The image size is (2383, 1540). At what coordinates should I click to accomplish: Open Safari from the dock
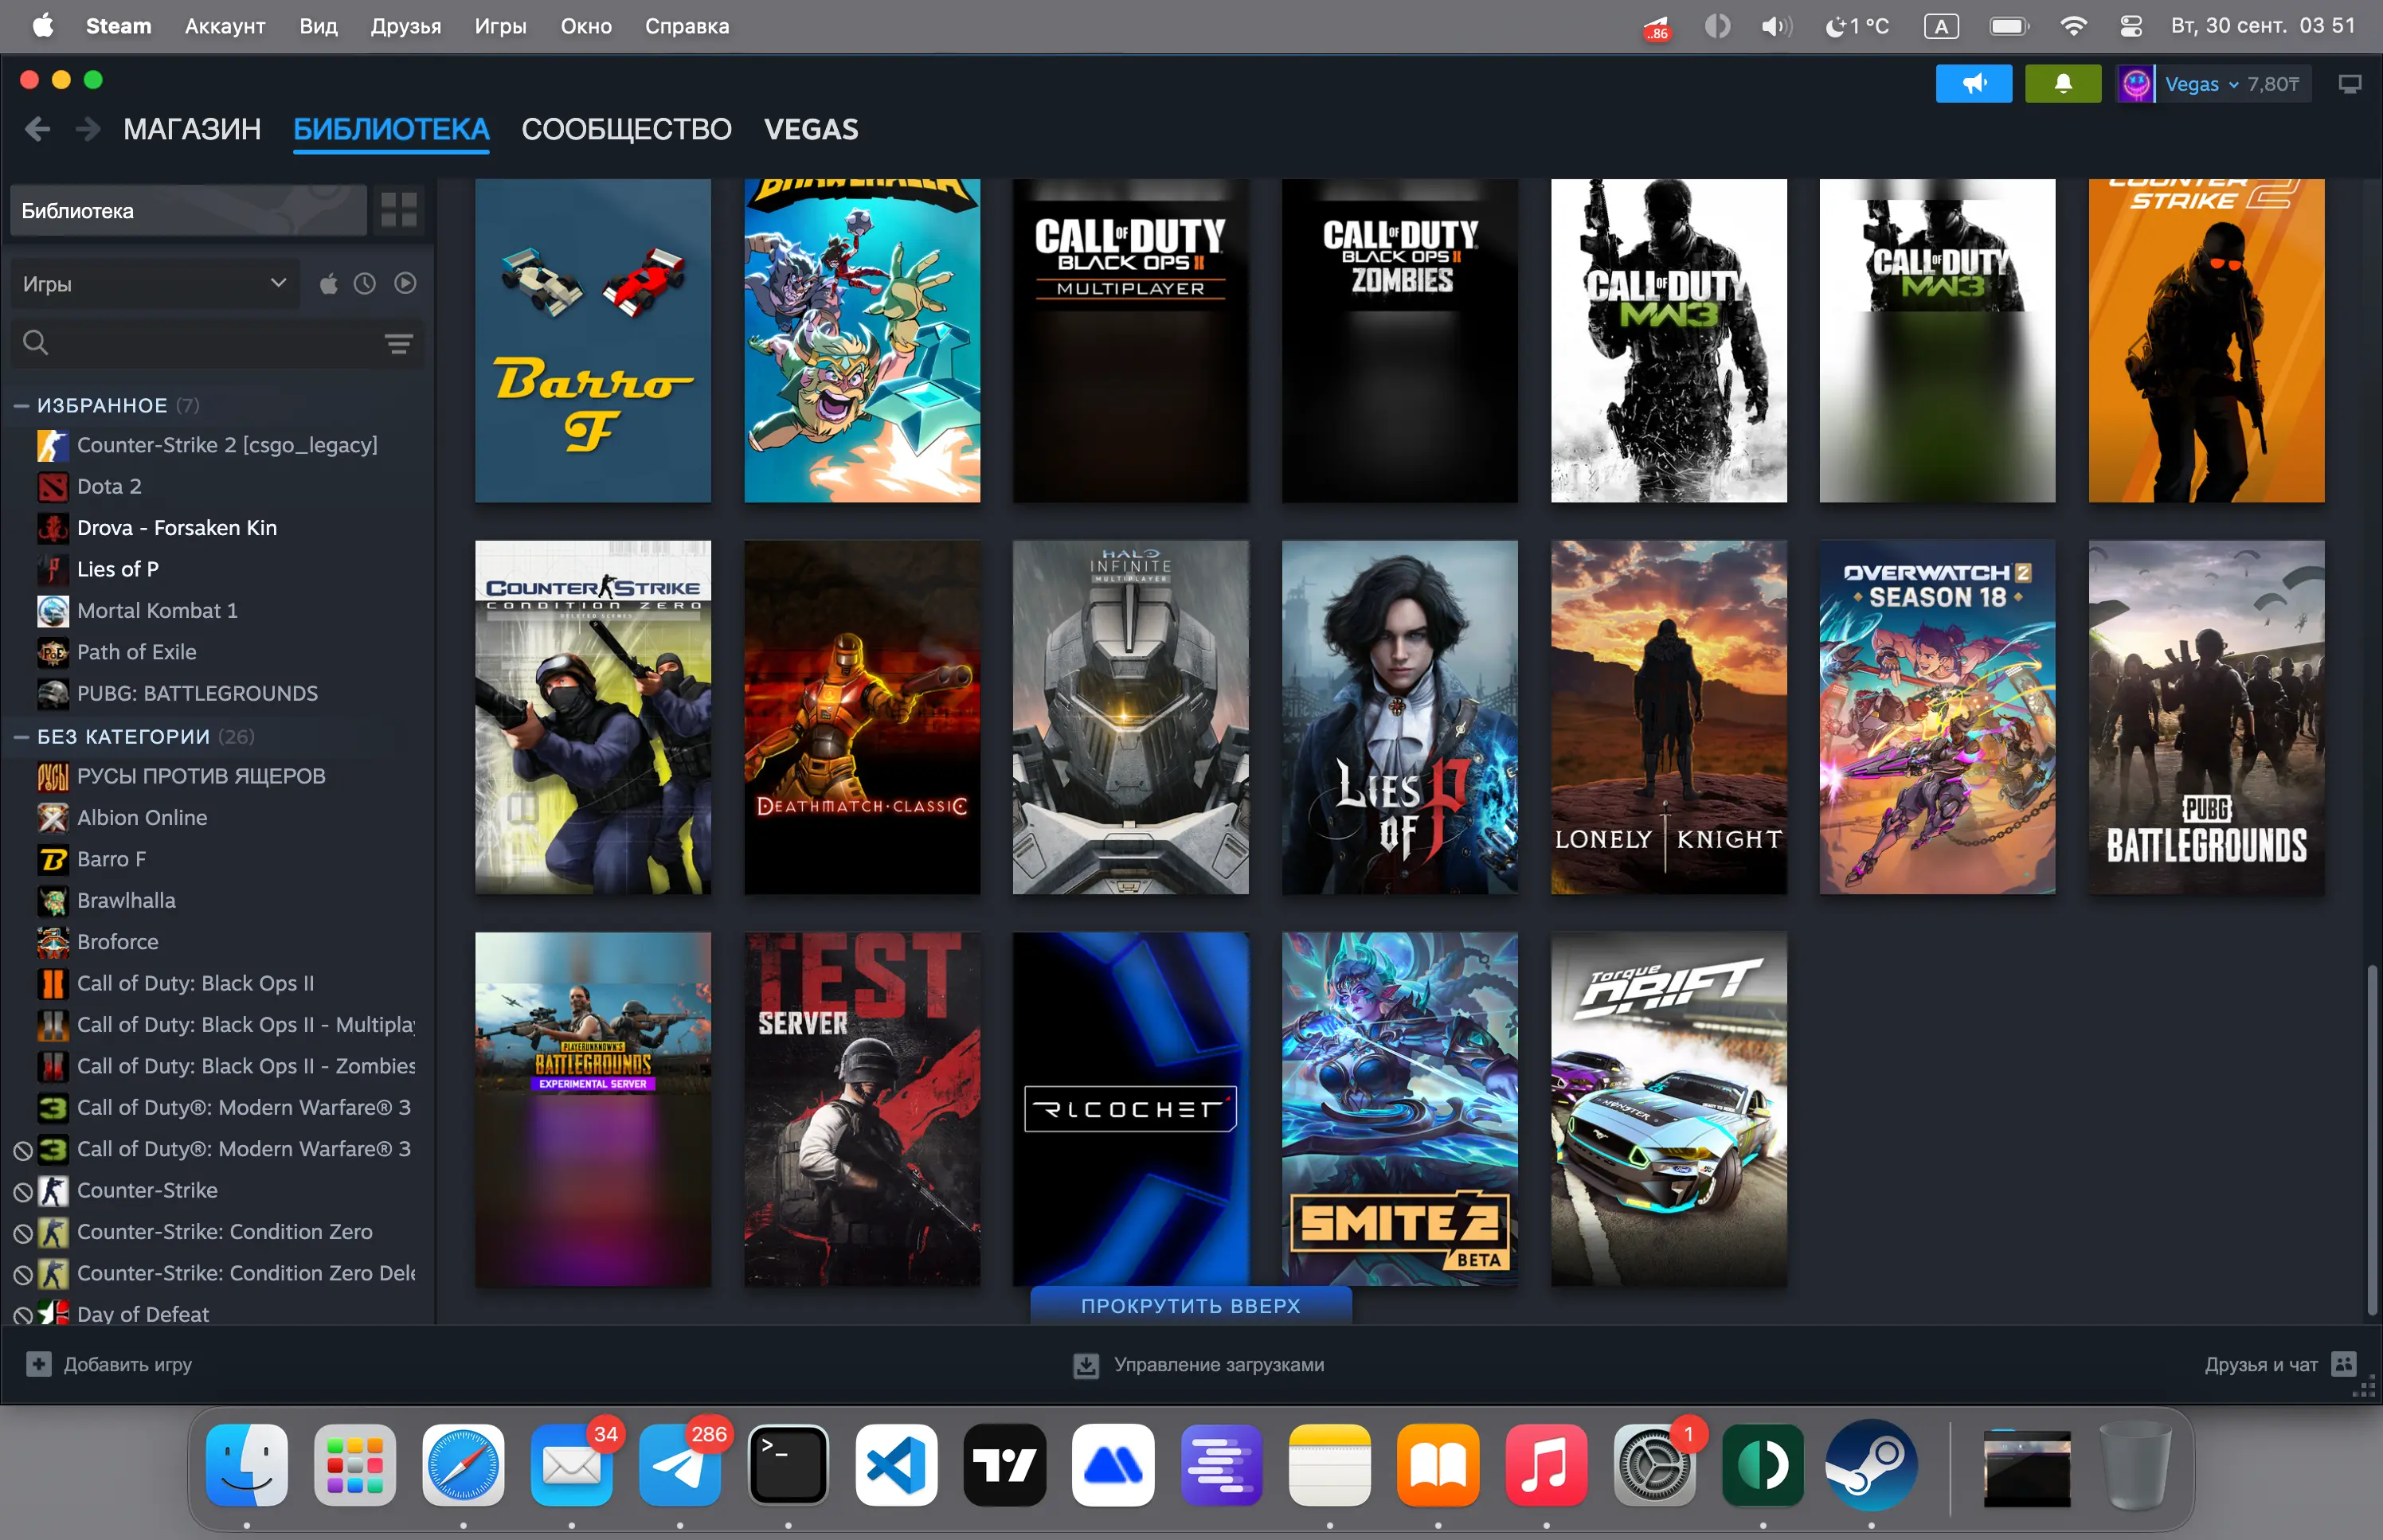click(x=463, y=1465)
